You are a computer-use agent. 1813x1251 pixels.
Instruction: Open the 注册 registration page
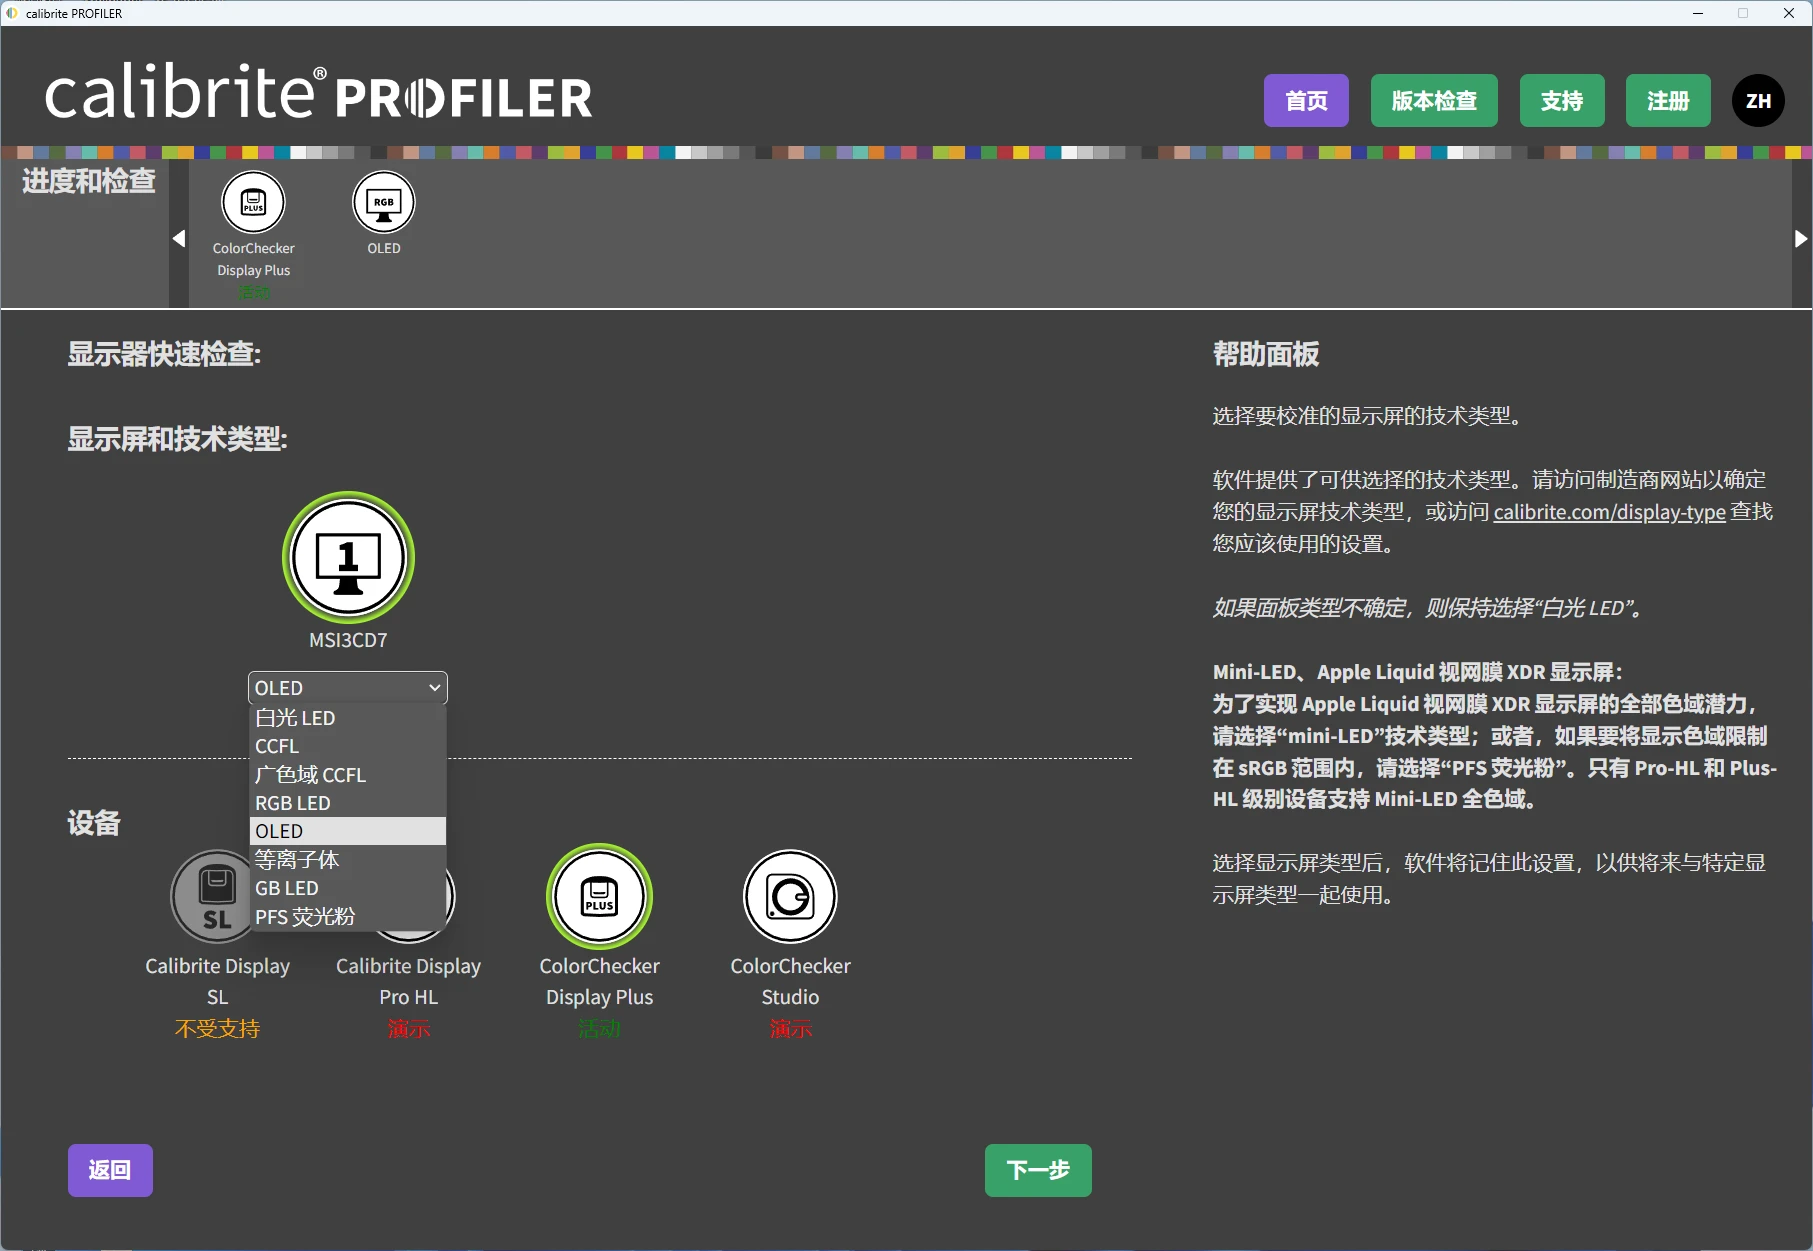(1668, 101)
